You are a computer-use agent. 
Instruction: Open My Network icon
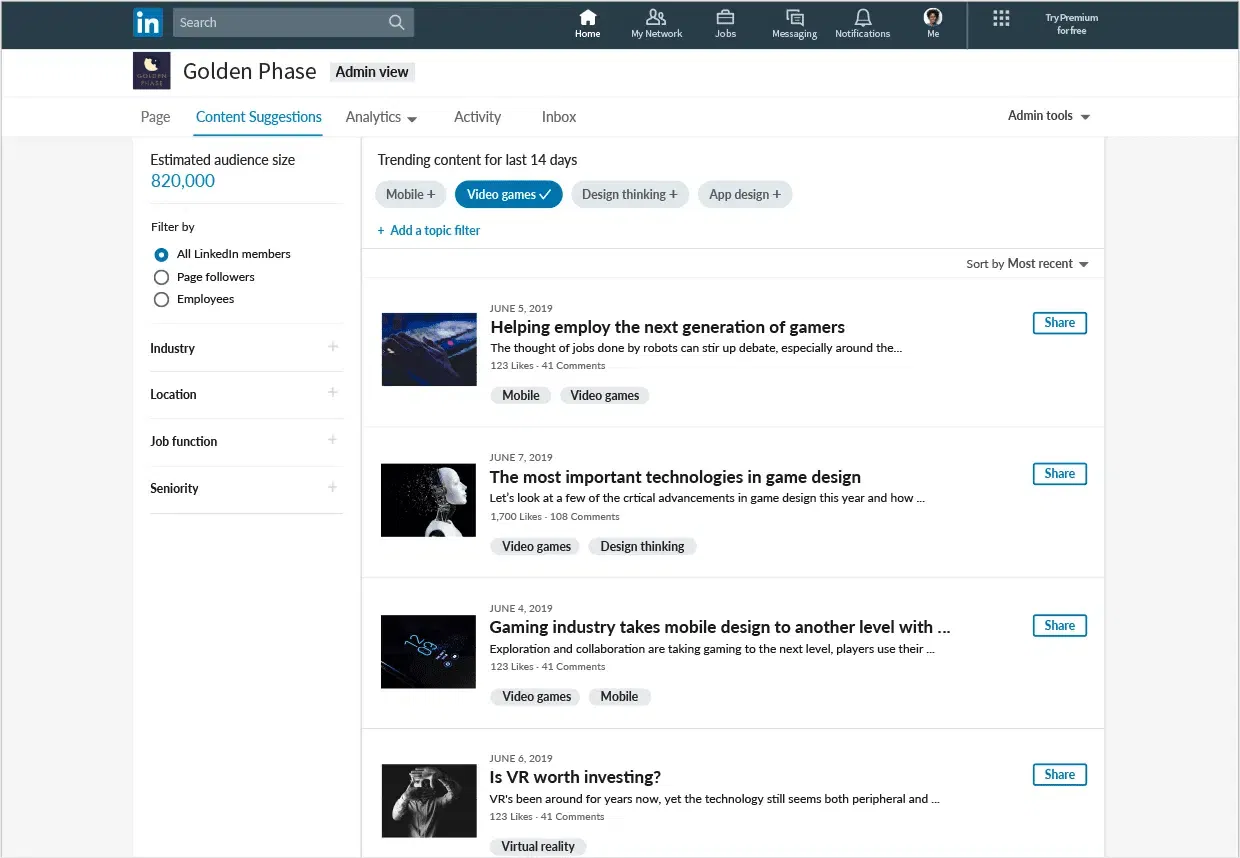[656, 17]
